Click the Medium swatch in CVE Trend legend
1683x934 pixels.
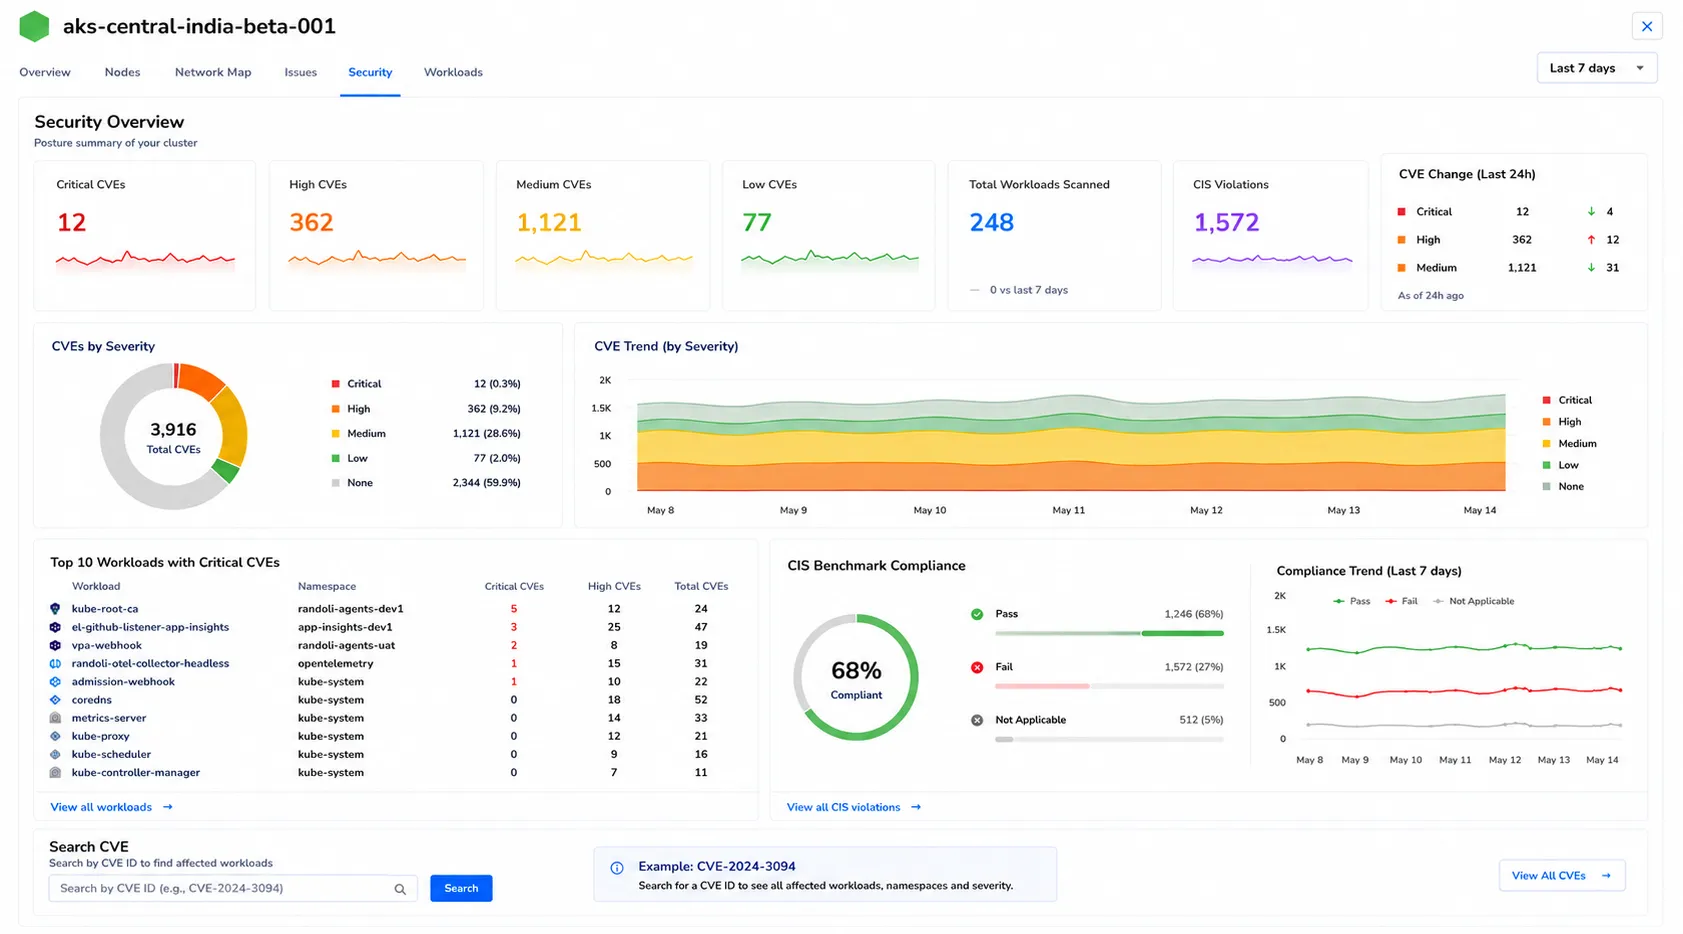pyautogui.click(x=1547, y=444)
